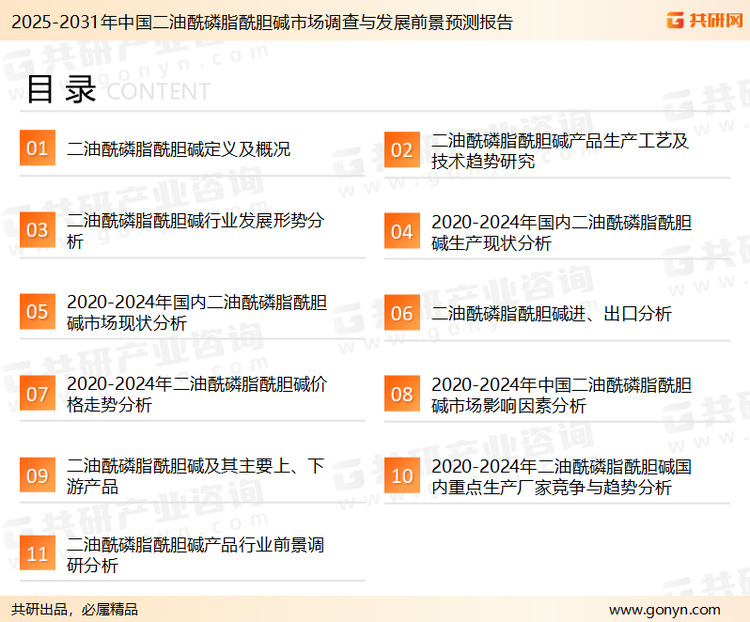Open chapter 二油酰磷脂酰胆碱产品生产工艺及技术趋势研究
750x622 pixels.
pyautogui.click(x=560, y=151)
